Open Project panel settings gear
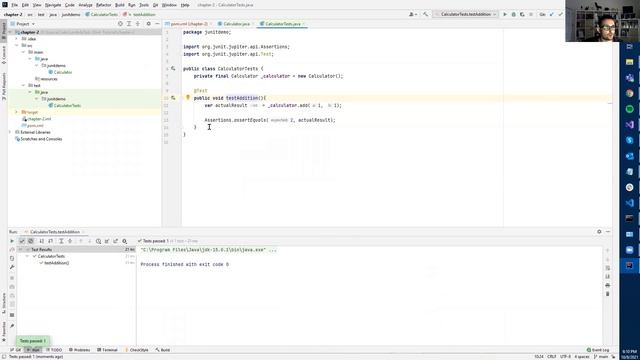Screen dimensions: 640x360 (149, 24)
